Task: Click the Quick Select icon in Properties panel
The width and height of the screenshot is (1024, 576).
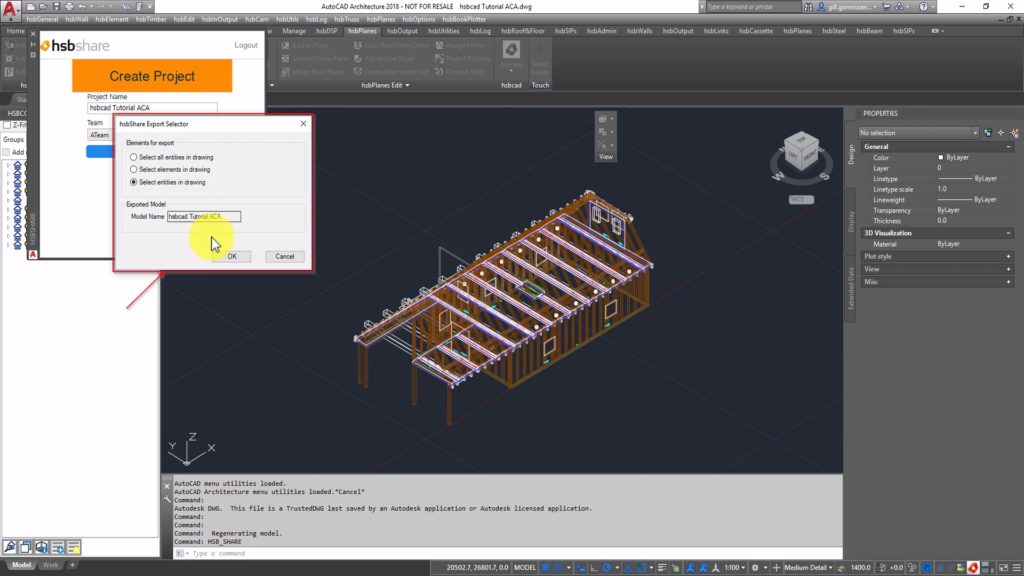Action: (x=1015, y=133)
